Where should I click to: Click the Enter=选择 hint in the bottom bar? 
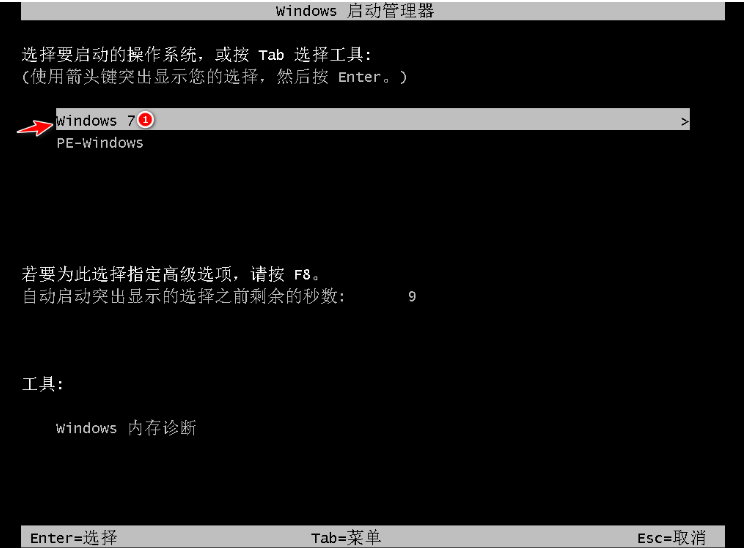73,538
